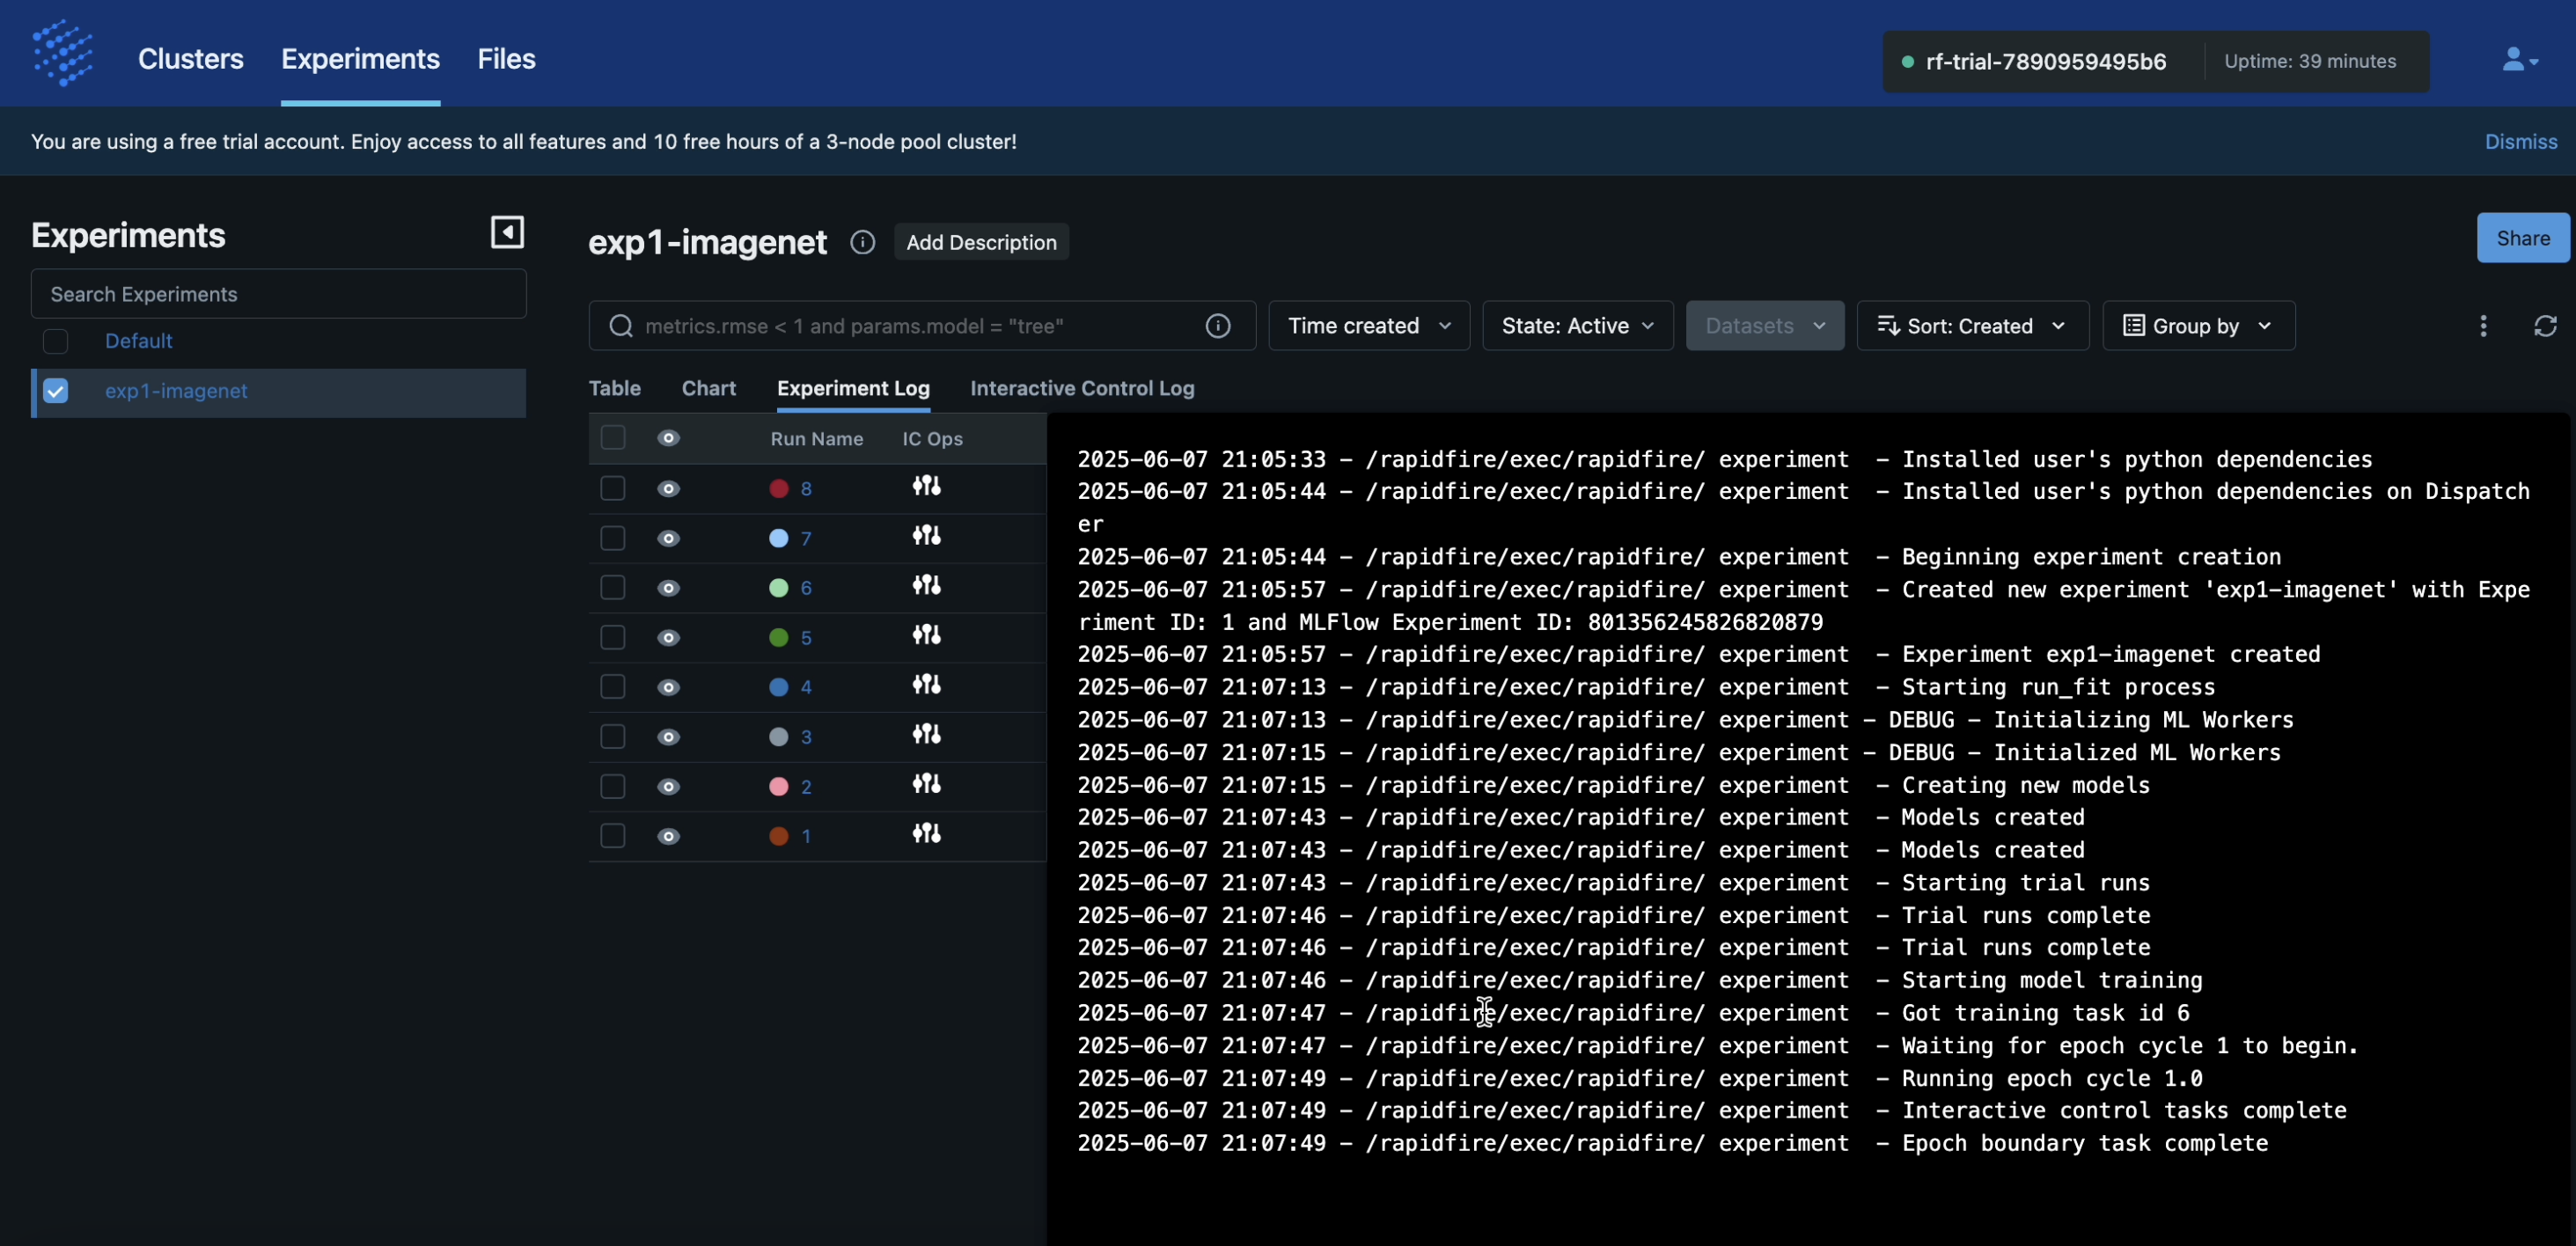Open the user account menu icon
This screenshot has width=2576, height=1246.
point(2520,60)
